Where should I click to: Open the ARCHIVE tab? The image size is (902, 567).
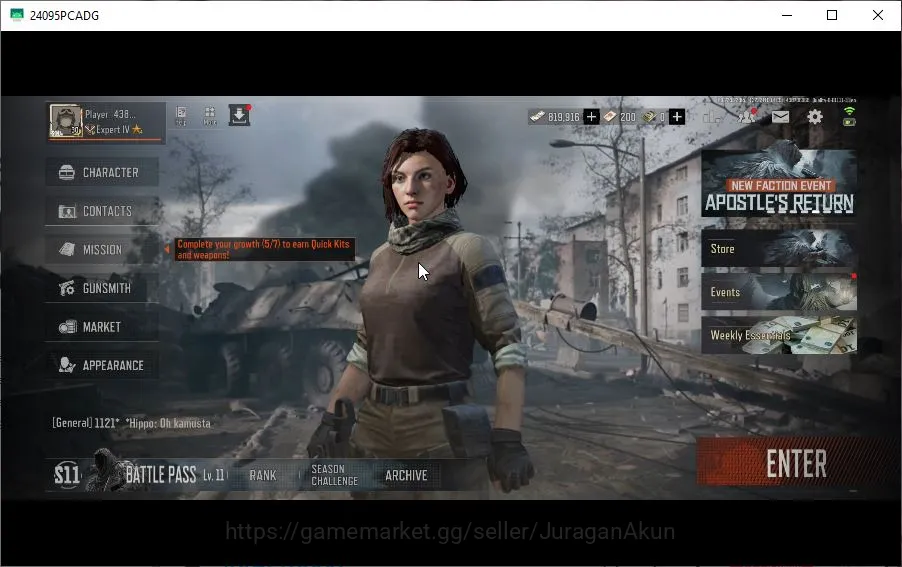[406, 476]
